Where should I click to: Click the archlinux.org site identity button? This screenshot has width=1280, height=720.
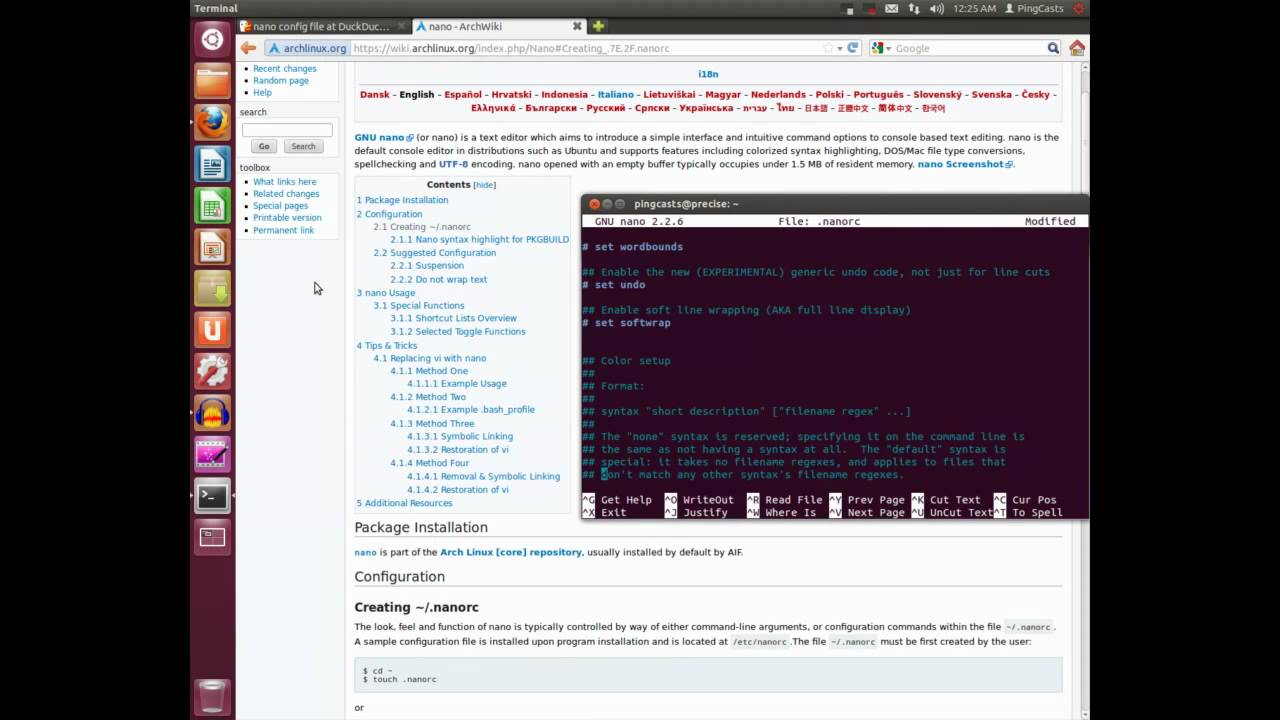[307, 48]
